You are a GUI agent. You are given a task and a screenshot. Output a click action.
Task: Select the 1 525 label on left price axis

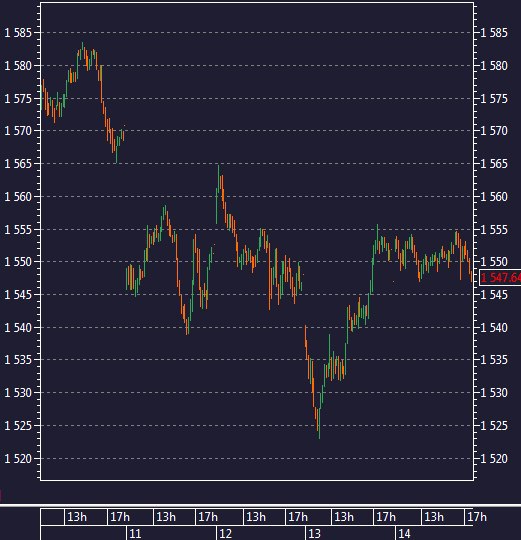point(18,426)
